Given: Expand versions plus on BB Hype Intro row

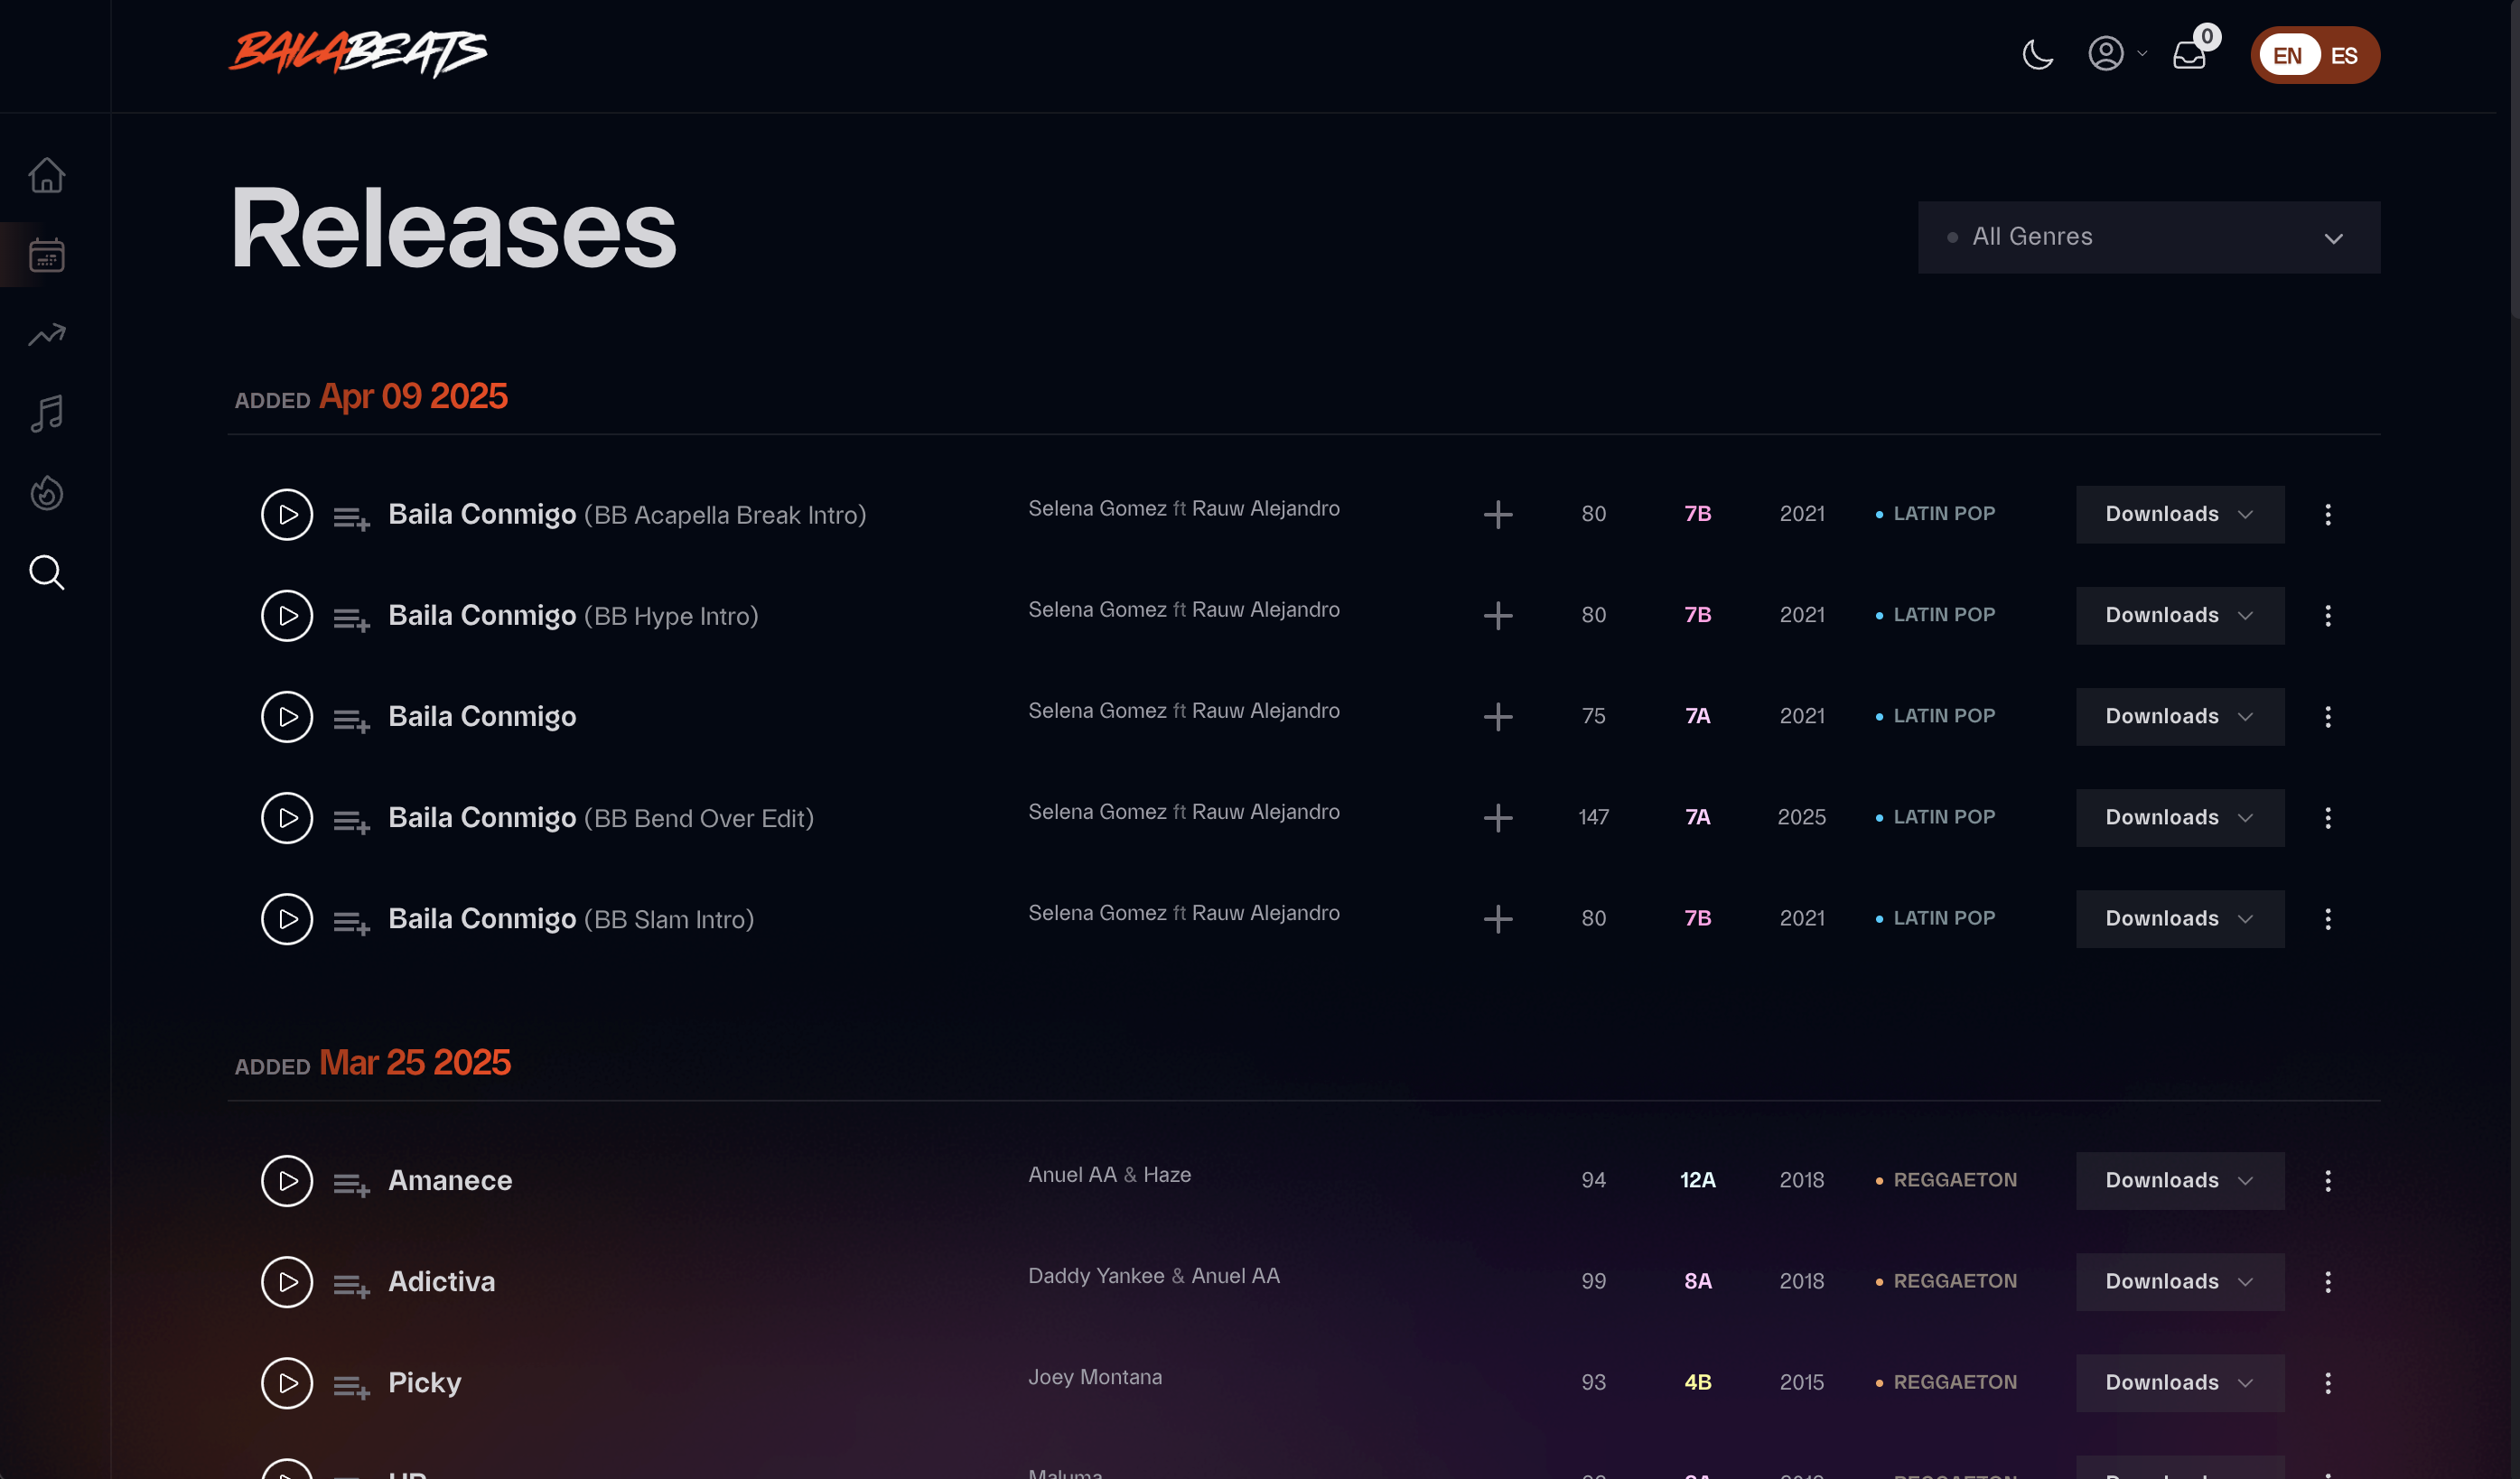Looking at the screenshot, I should pos(1497,616).
